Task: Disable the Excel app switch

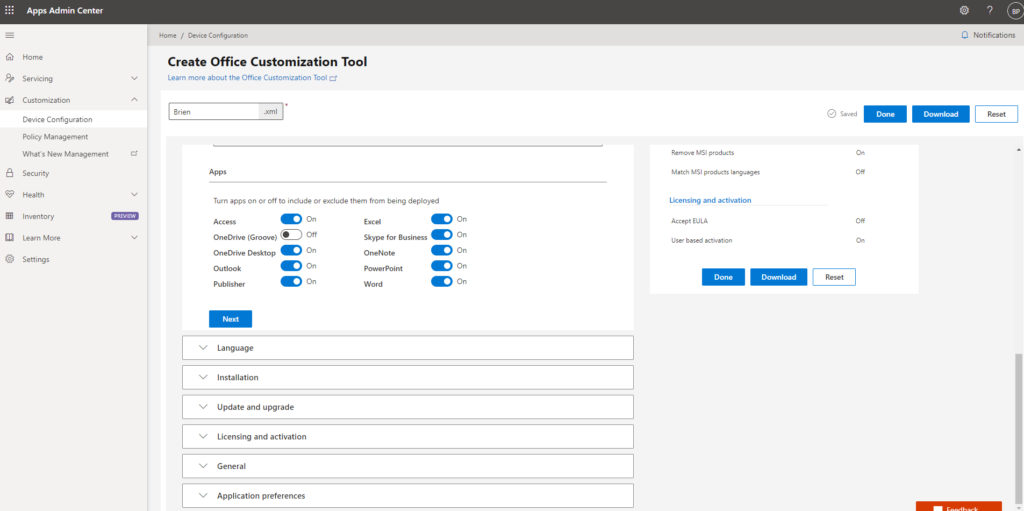Action: (441, 219)
